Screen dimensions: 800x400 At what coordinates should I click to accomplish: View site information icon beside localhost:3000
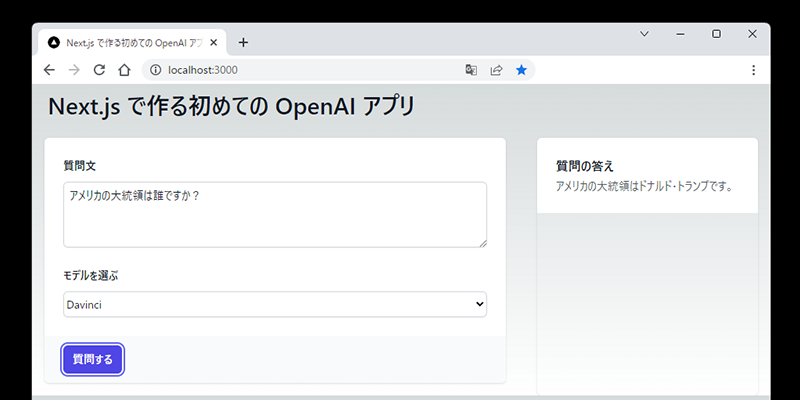coord(155,70)
